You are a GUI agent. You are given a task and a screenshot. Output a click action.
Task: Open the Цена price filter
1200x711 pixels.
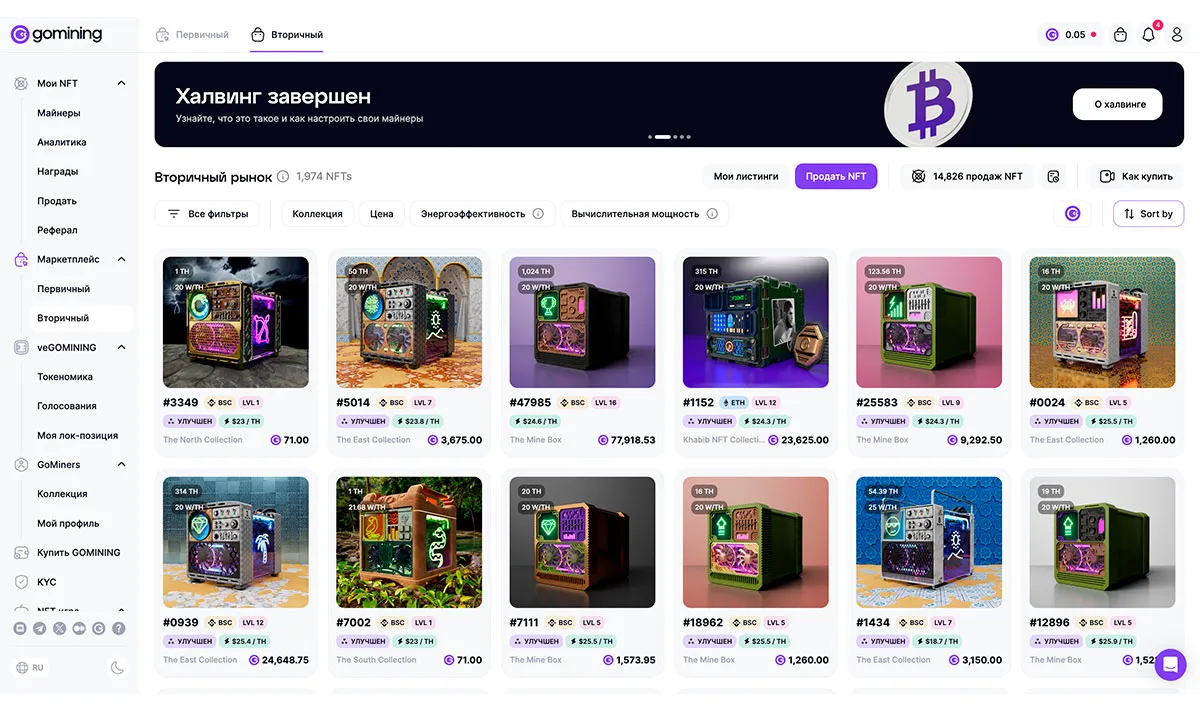pyautogui.click(x=382, y=214)
